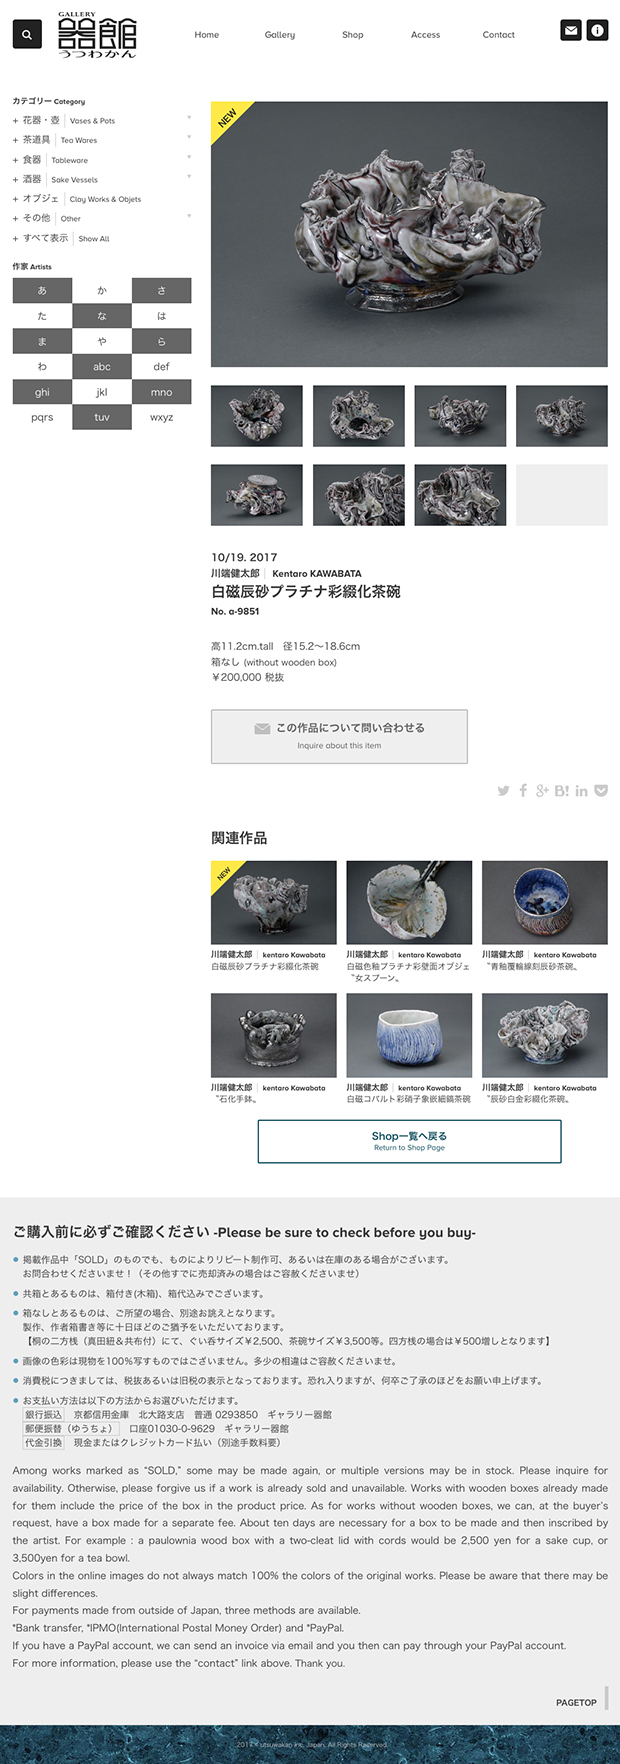
Task: Open the Gallery menu item
Action: pyautogui.click(x=280, y=35)
